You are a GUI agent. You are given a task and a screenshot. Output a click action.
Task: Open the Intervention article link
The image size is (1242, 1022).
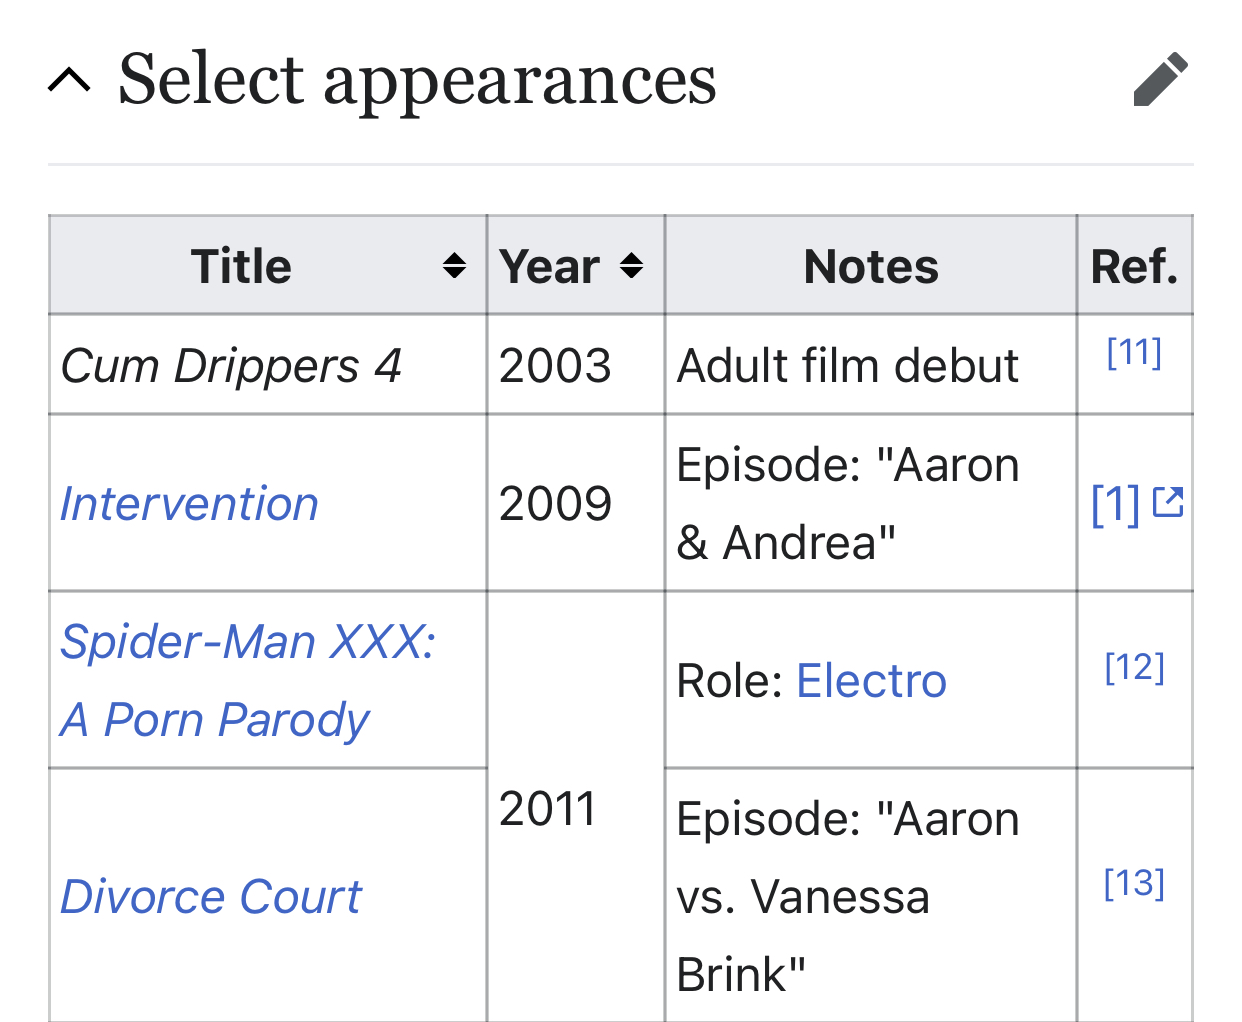189,503
